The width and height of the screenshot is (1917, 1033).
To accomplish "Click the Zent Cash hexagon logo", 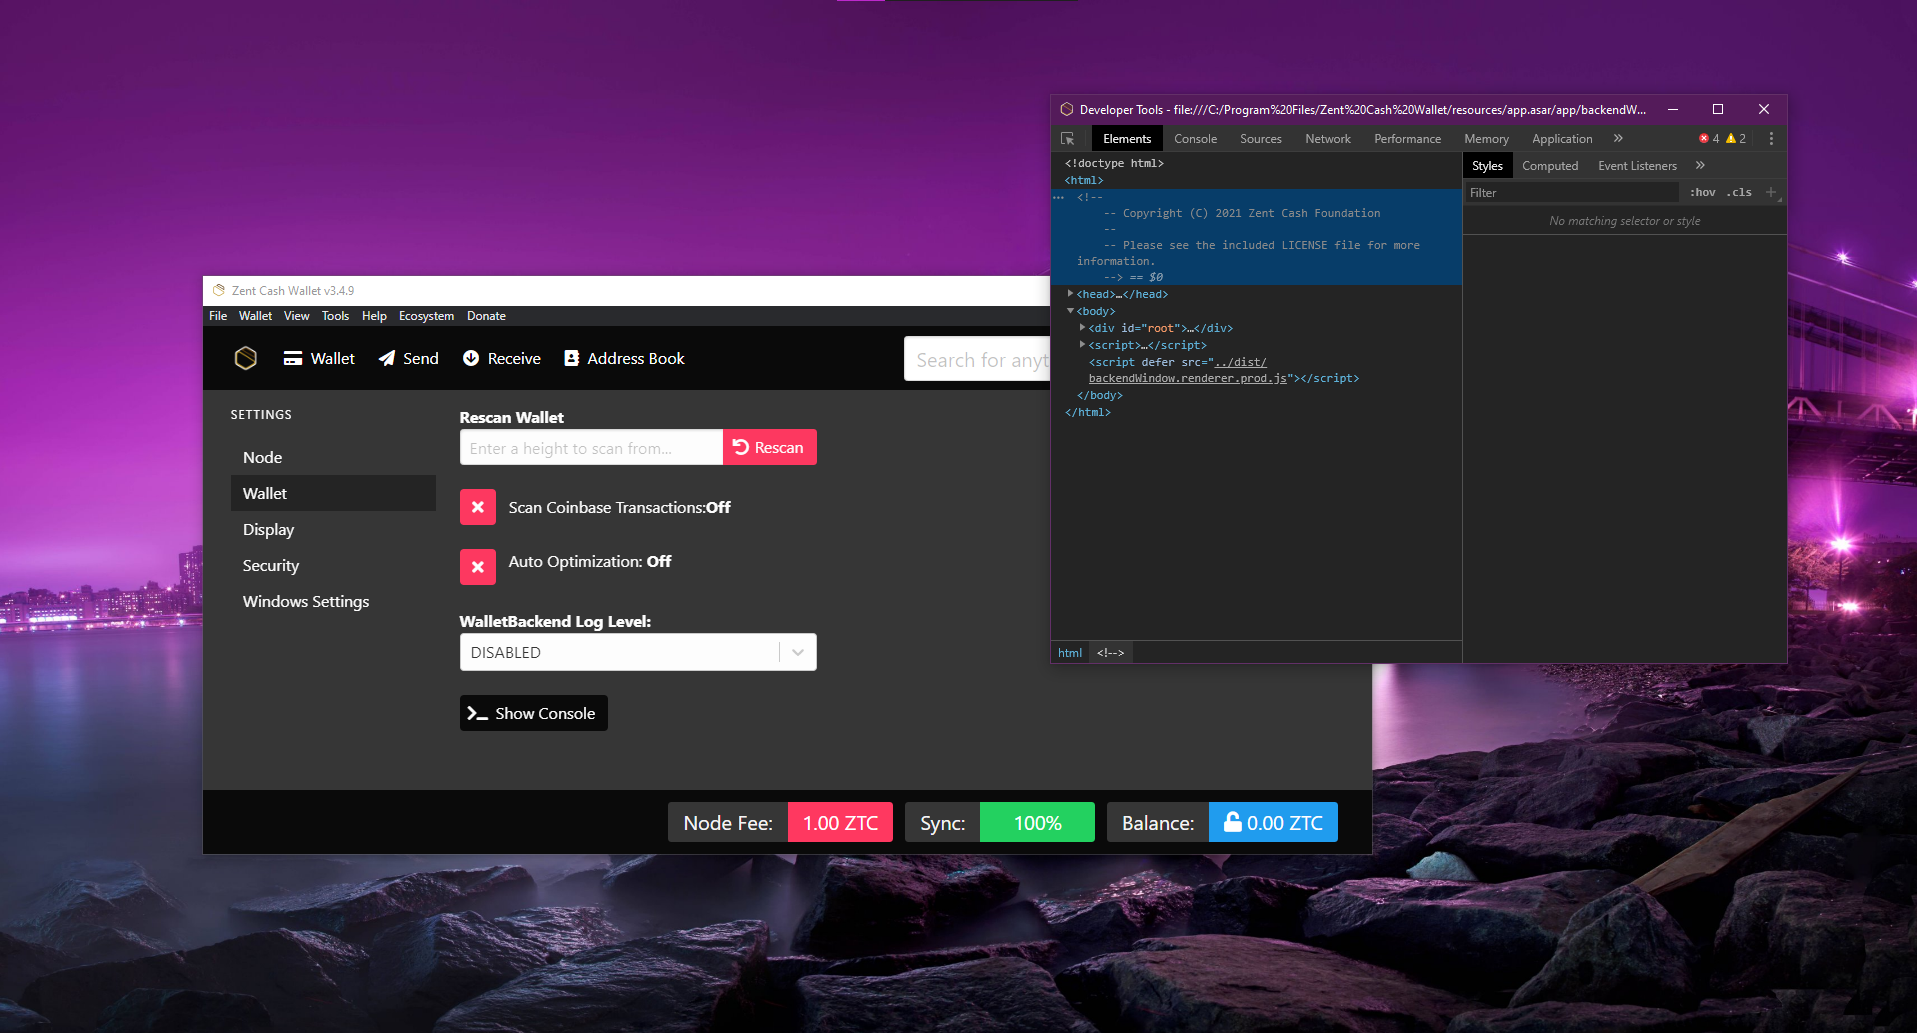I will pyautogui.click(x=246, y=358).
